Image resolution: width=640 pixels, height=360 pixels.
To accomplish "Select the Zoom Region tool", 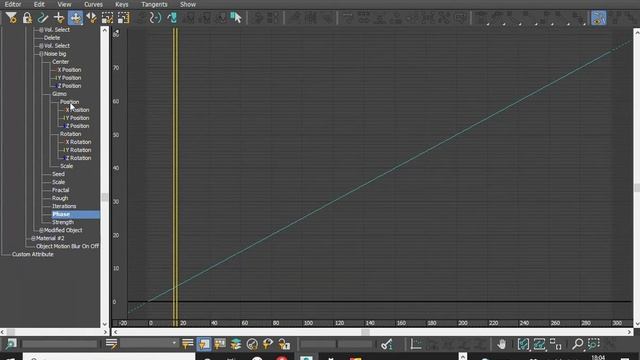I will tap(593, 344).
